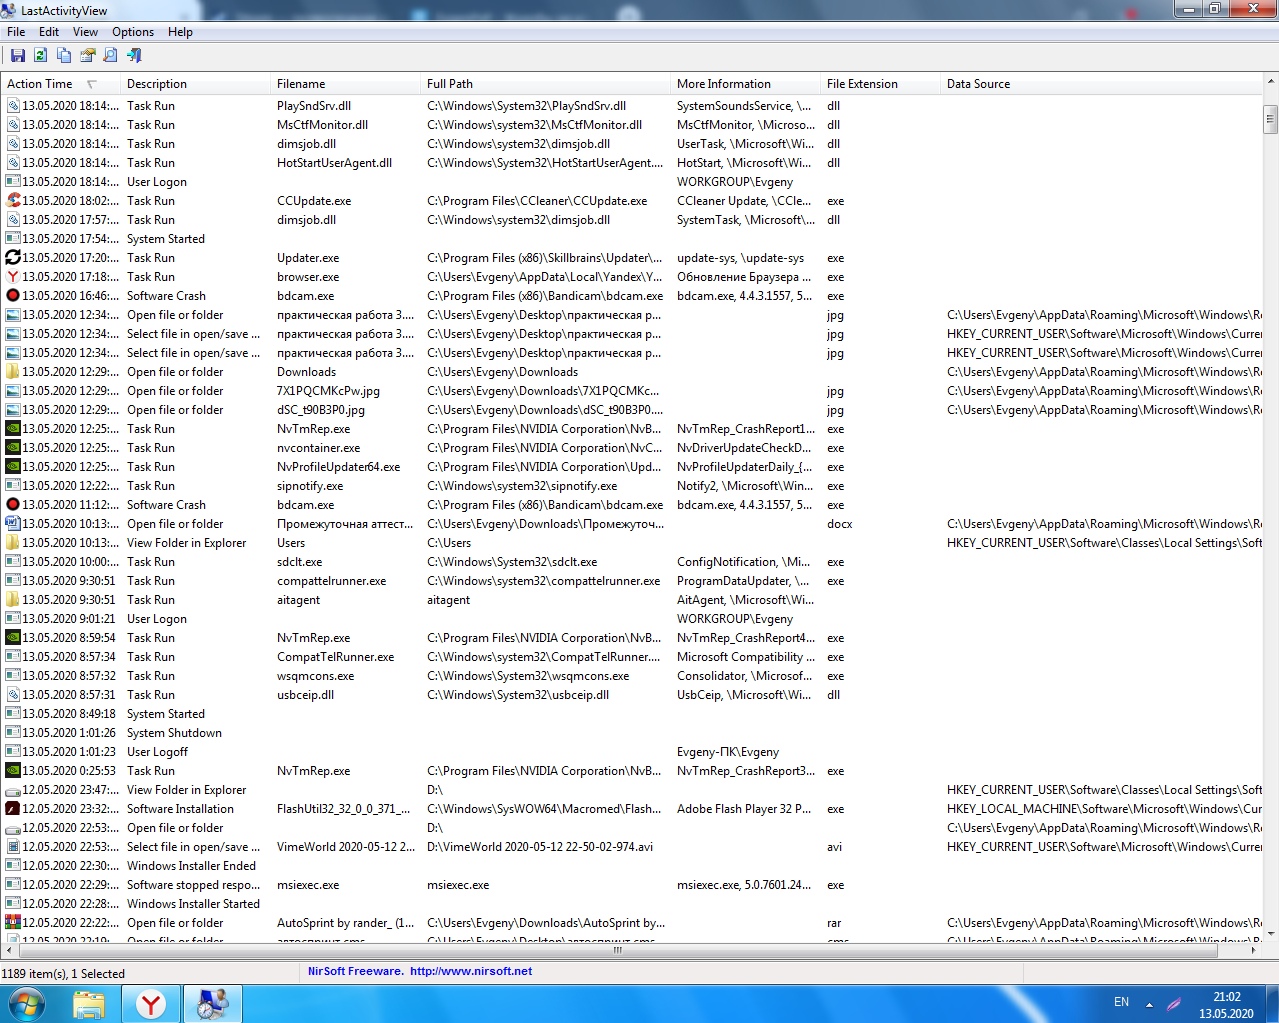Click the feather icon in the system tray
The width and height of the screenshot is (1279, 1023).
pyautogui.click(x=1174, y=1003)
